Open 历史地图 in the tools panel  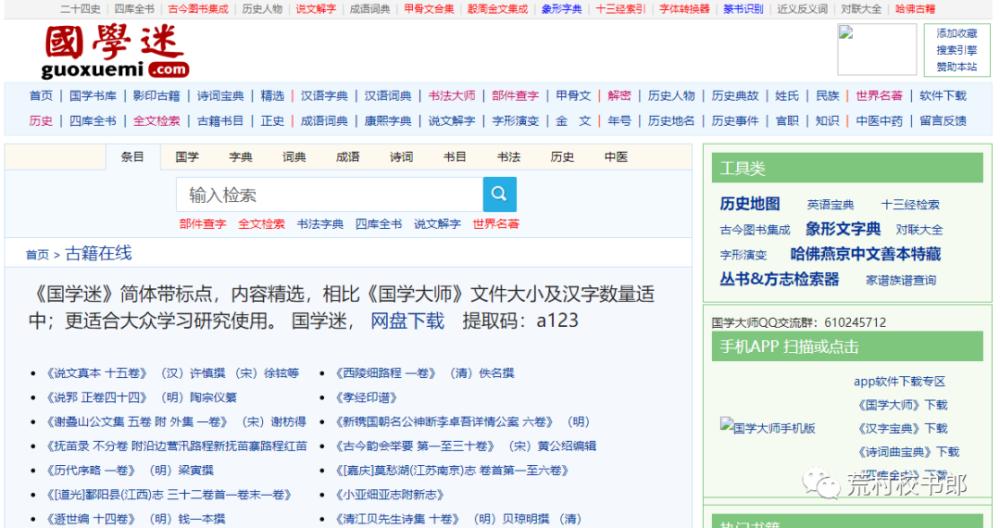tap(750, 203)
